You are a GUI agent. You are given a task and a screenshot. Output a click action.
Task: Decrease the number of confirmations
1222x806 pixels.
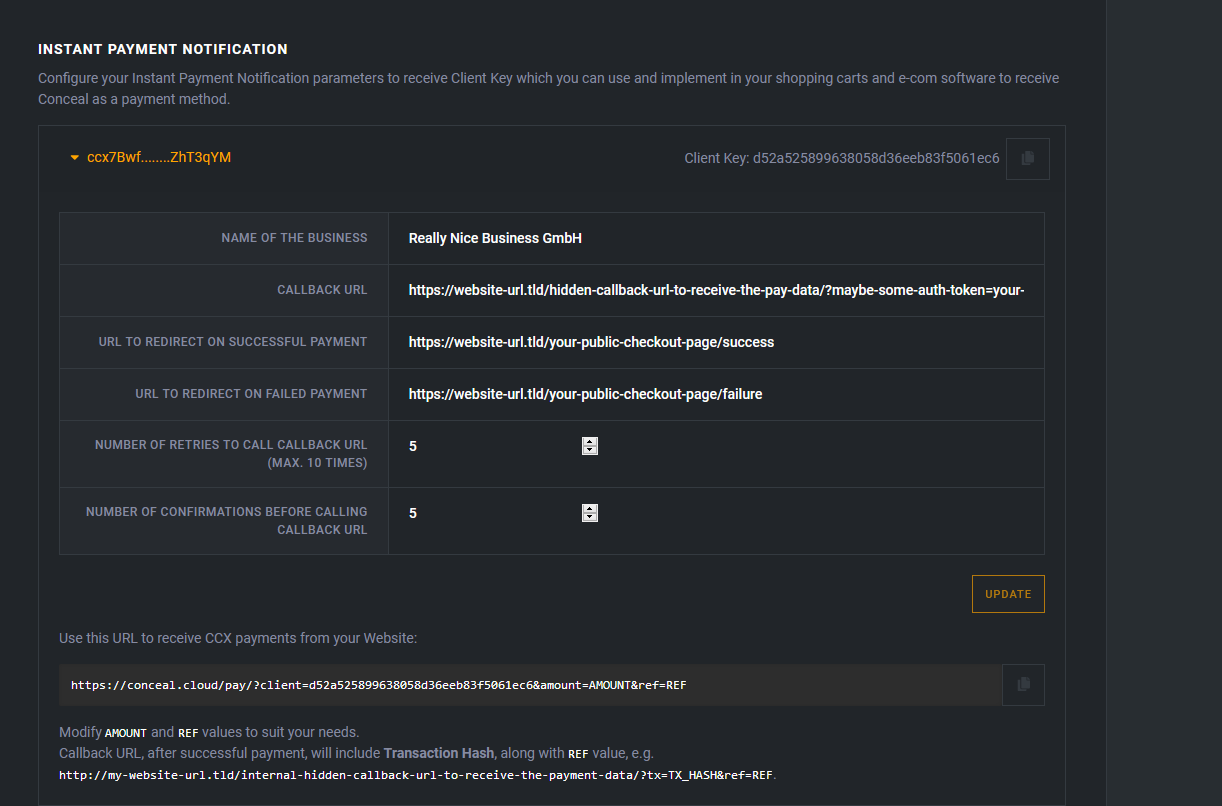(590, 518)
